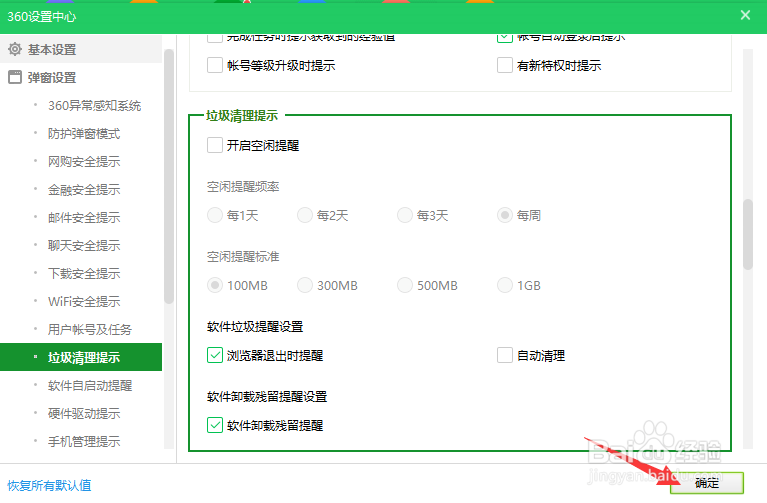Select 每3天 reminder frequency
767x503 pixels.
405,215
